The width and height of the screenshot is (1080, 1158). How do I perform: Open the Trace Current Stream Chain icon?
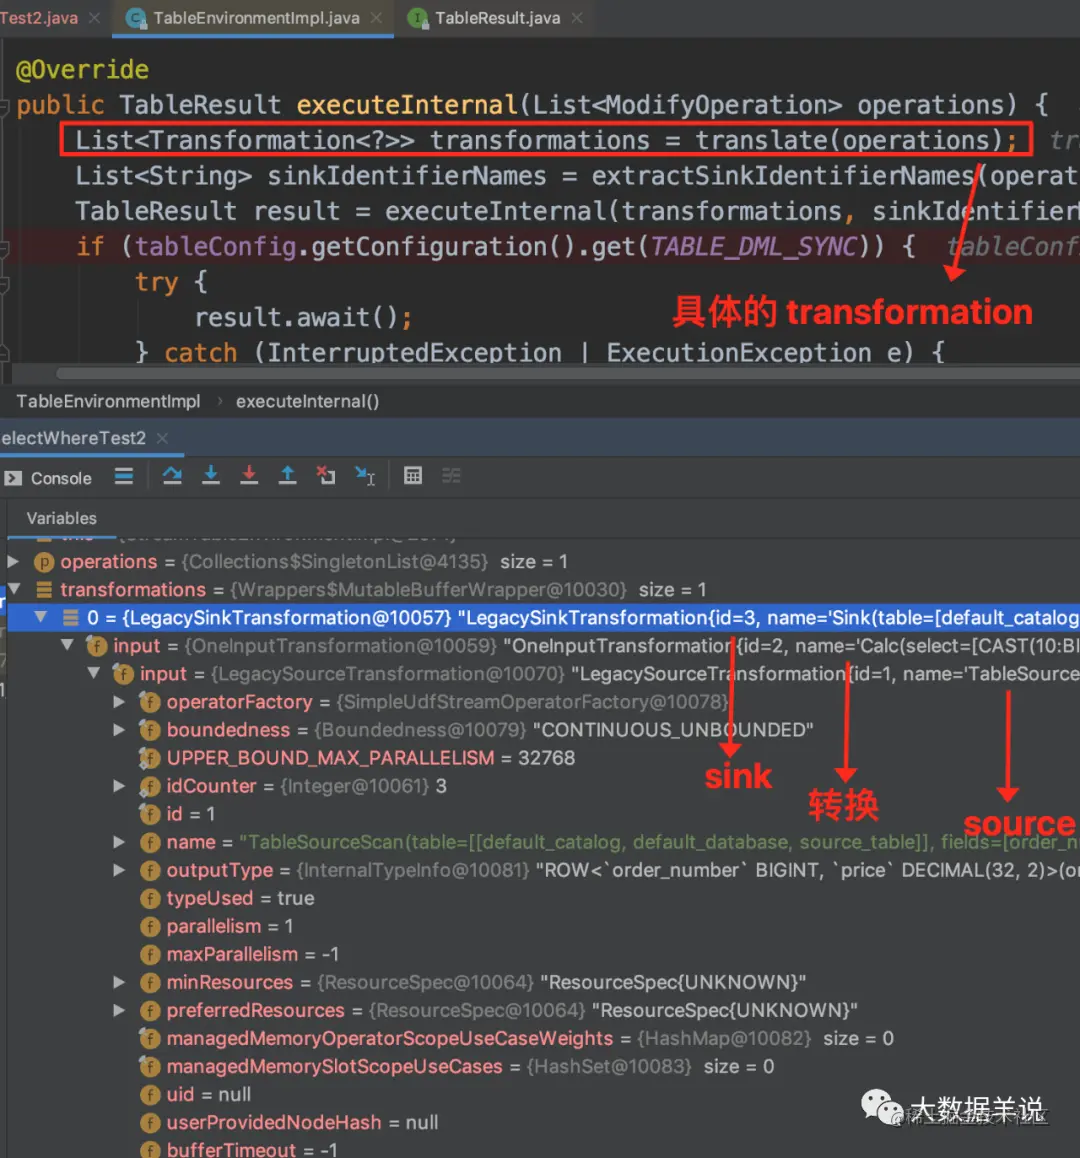(451, 476)
